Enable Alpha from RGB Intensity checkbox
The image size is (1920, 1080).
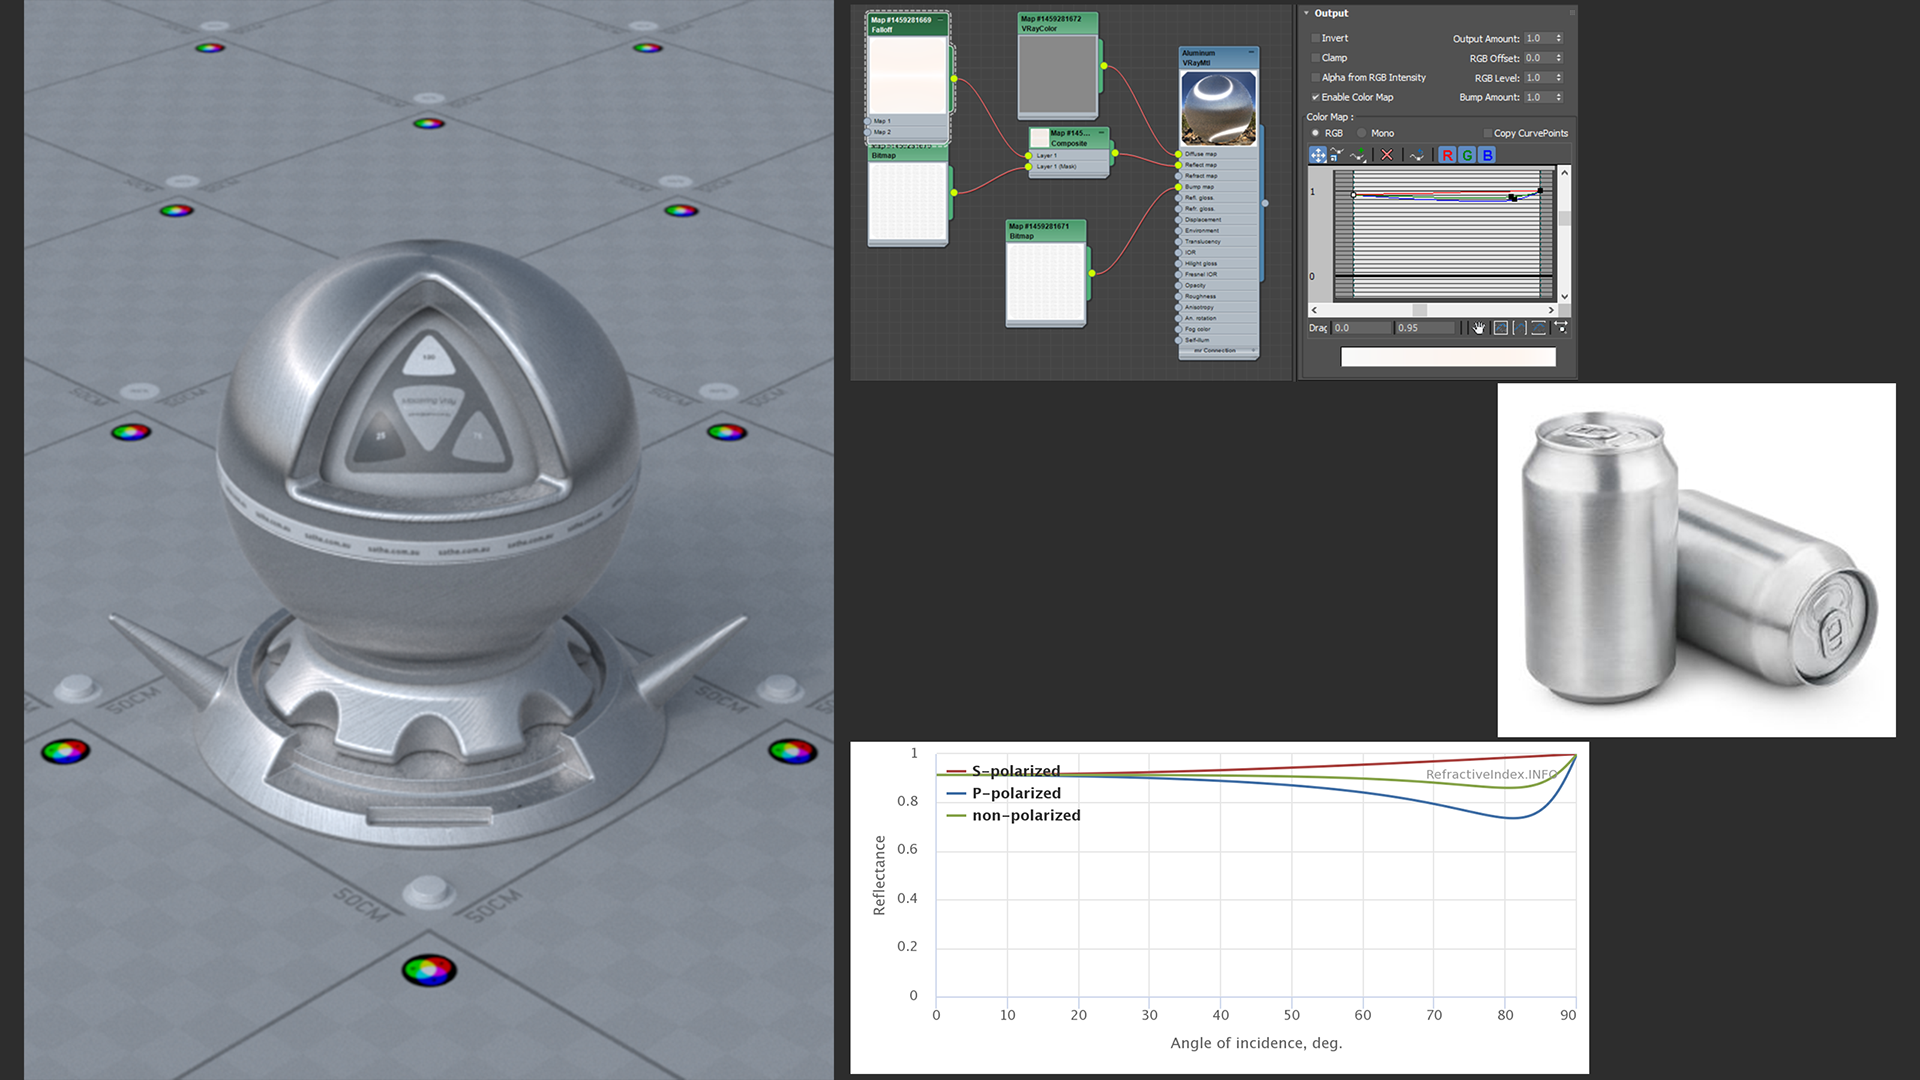tap(1315, 77)
